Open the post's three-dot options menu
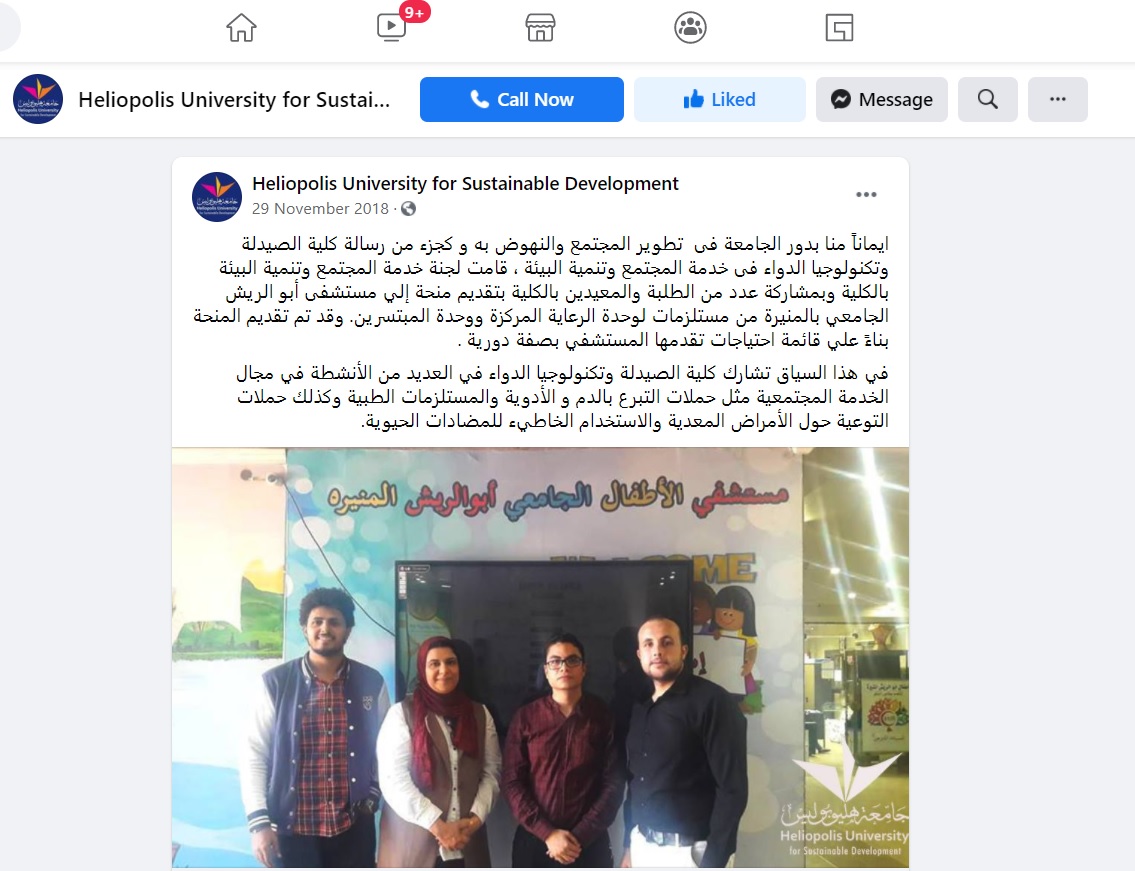The width and height of the screenshot is (1135, 871). pyautogui.click(x=866, y=195)
